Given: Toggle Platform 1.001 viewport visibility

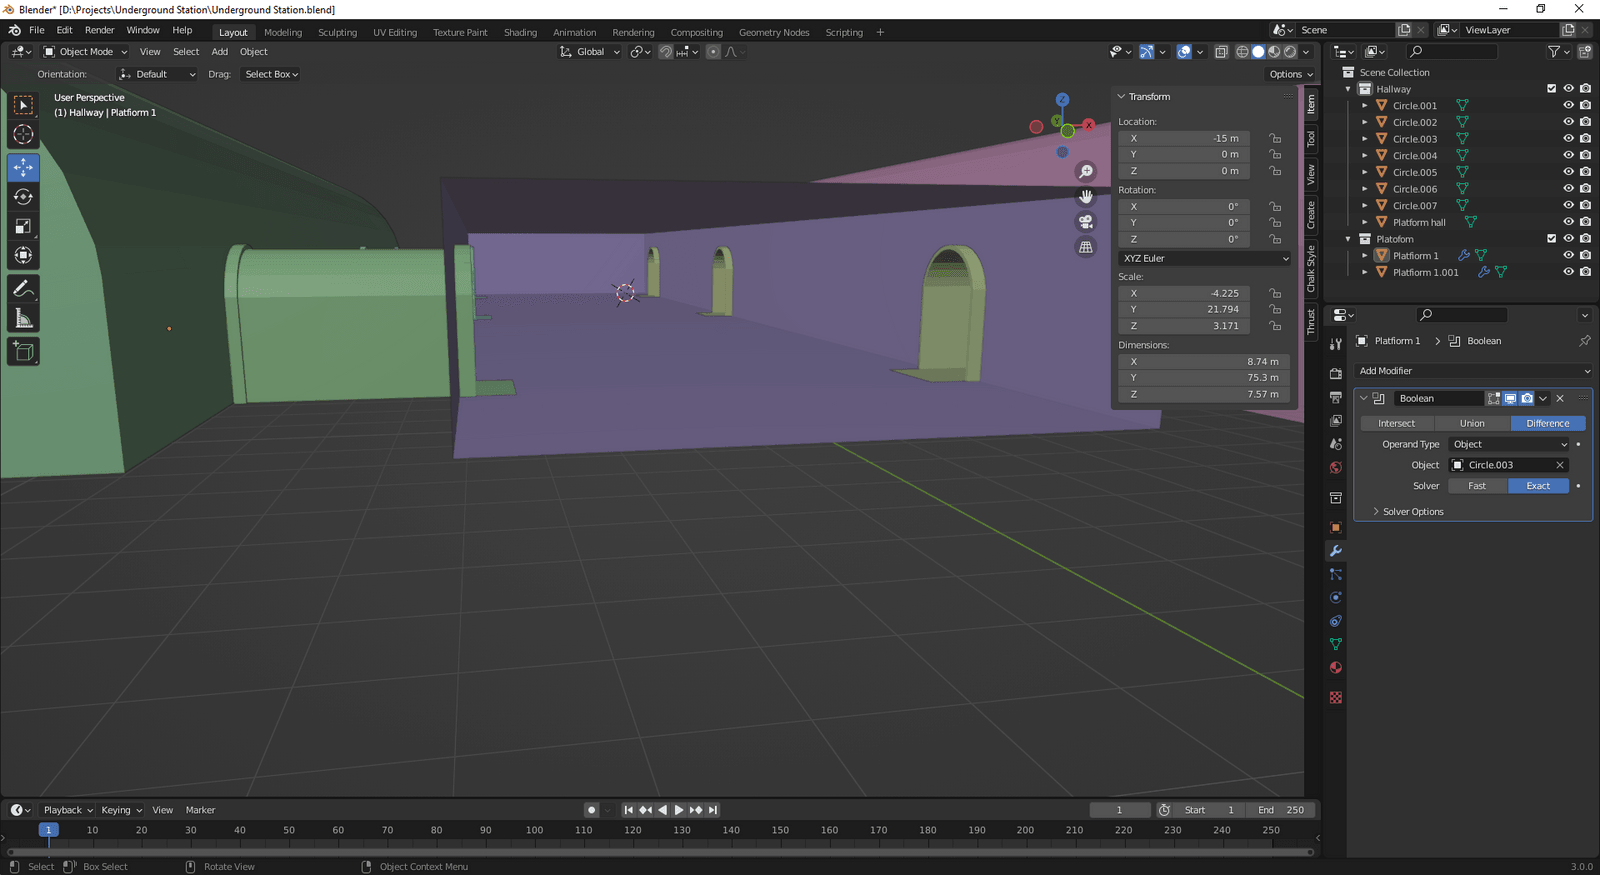Looking at the screenshot, I should pos(1568,272).
